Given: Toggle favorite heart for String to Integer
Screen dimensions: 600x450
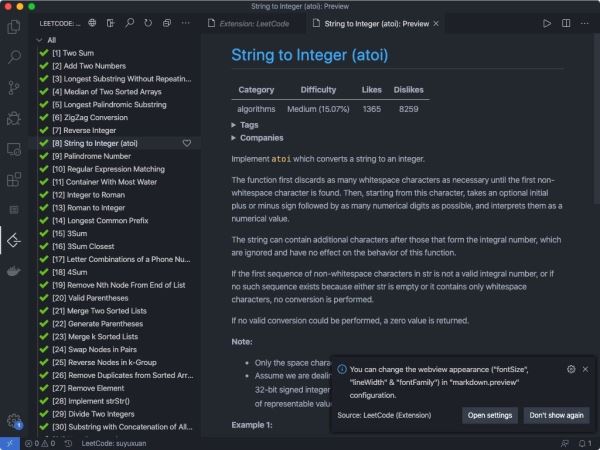Looking at the screenshot, I should [x=187, y=143].
